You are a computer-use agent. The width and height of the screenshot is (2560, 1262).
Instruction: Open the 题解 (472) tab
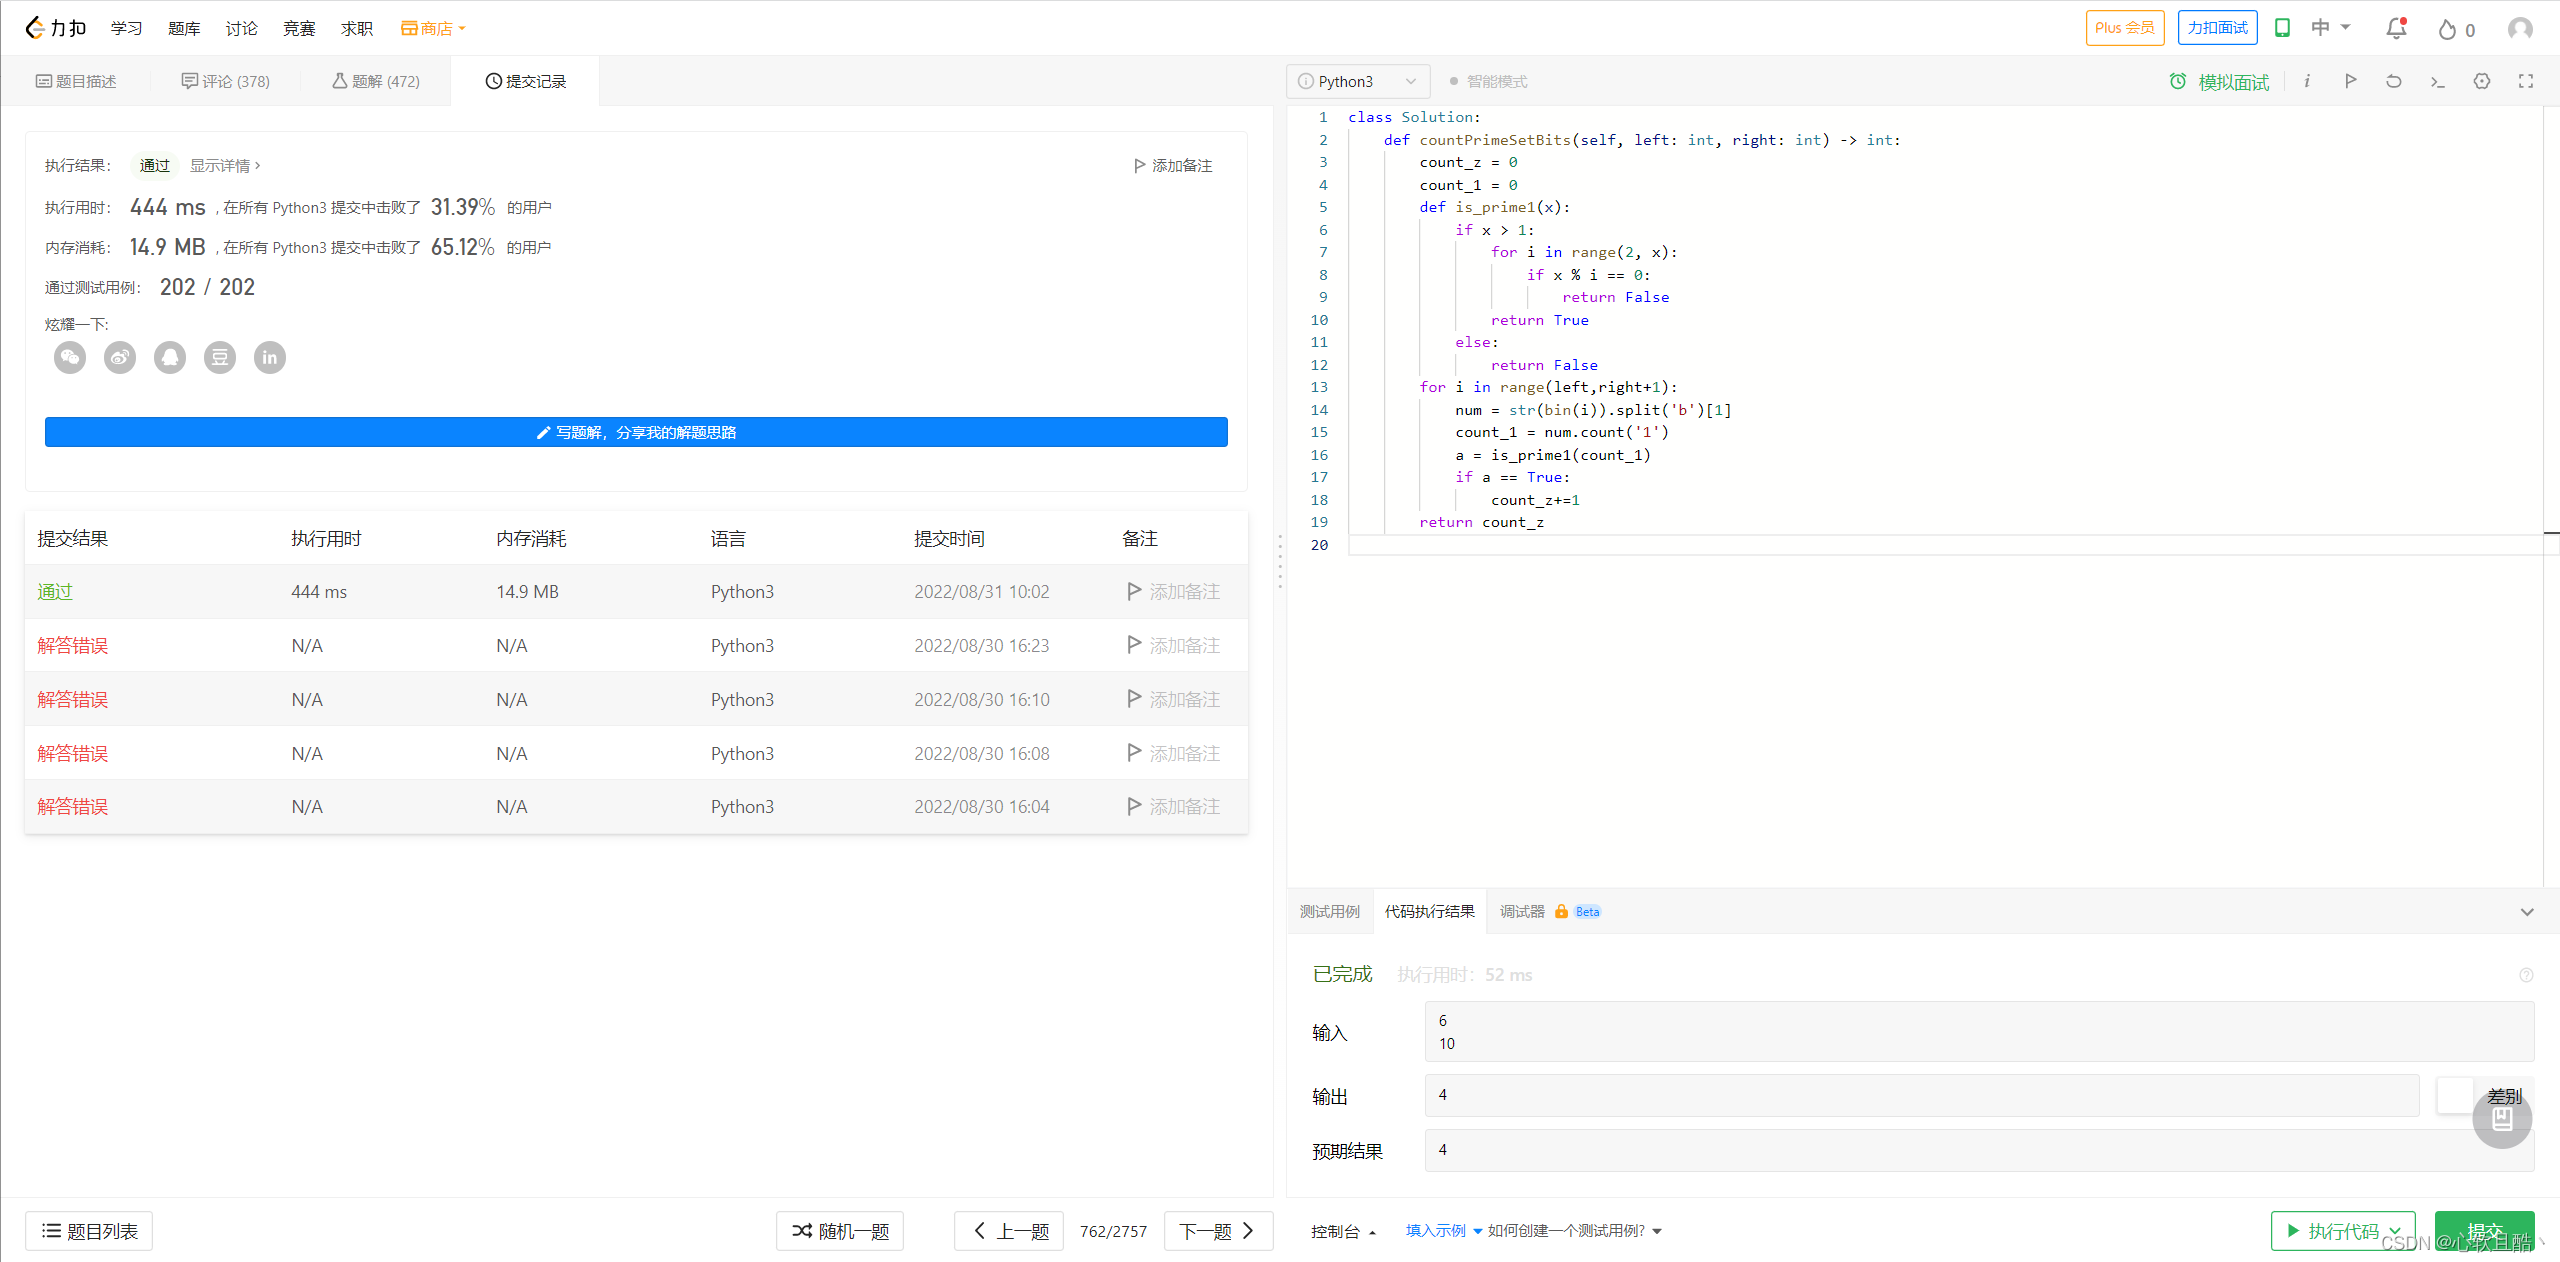pyautogui.click(x=374, y=81)
